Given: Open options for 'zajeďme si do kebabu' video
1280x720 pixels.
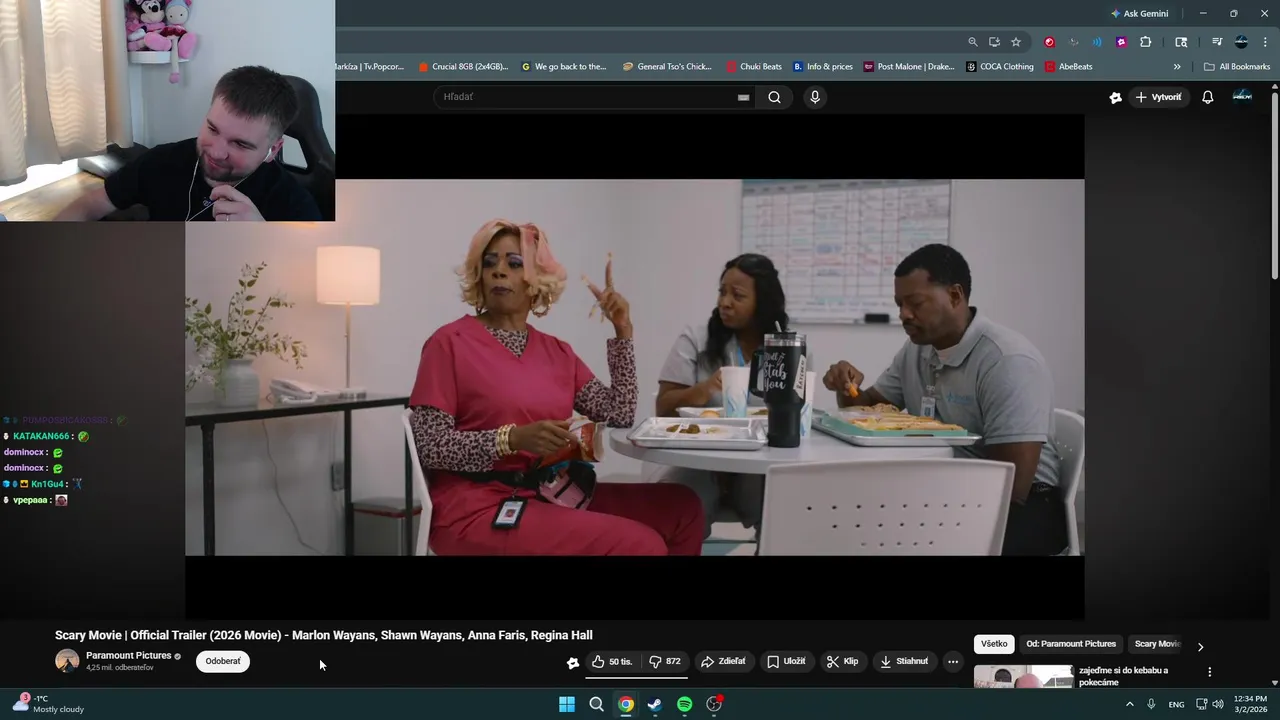Looking at the screenshot, I should click(x=1209, y=672).
